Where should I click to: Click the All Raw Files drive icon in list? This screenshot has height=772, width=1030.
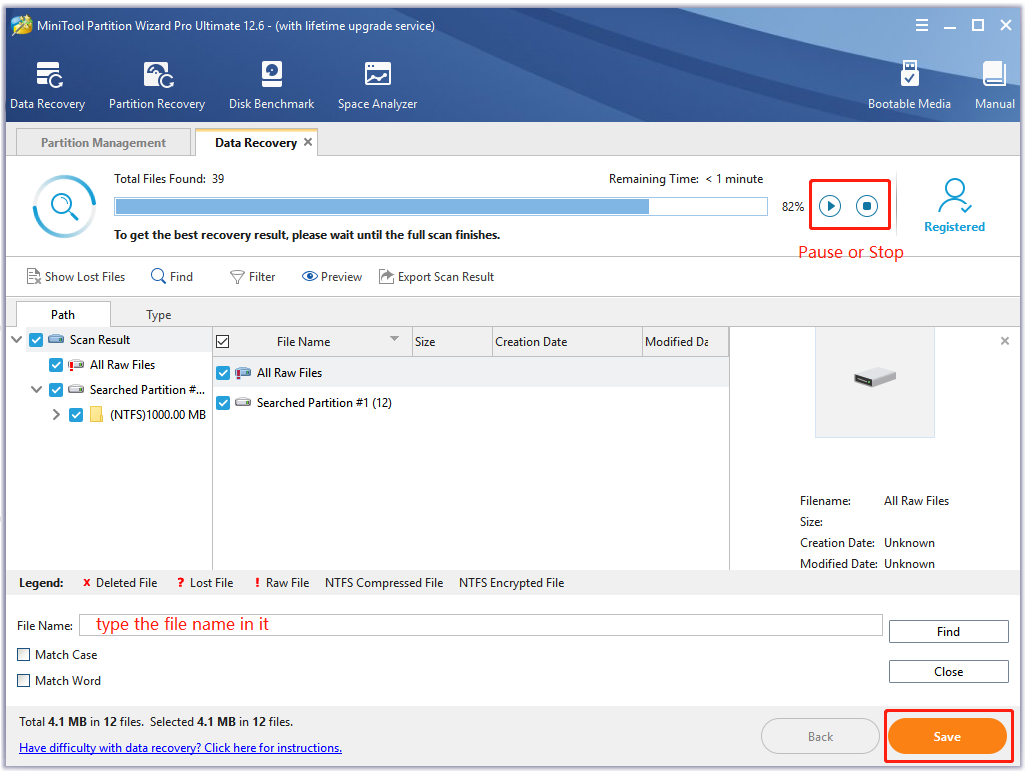tap(243, 373)
